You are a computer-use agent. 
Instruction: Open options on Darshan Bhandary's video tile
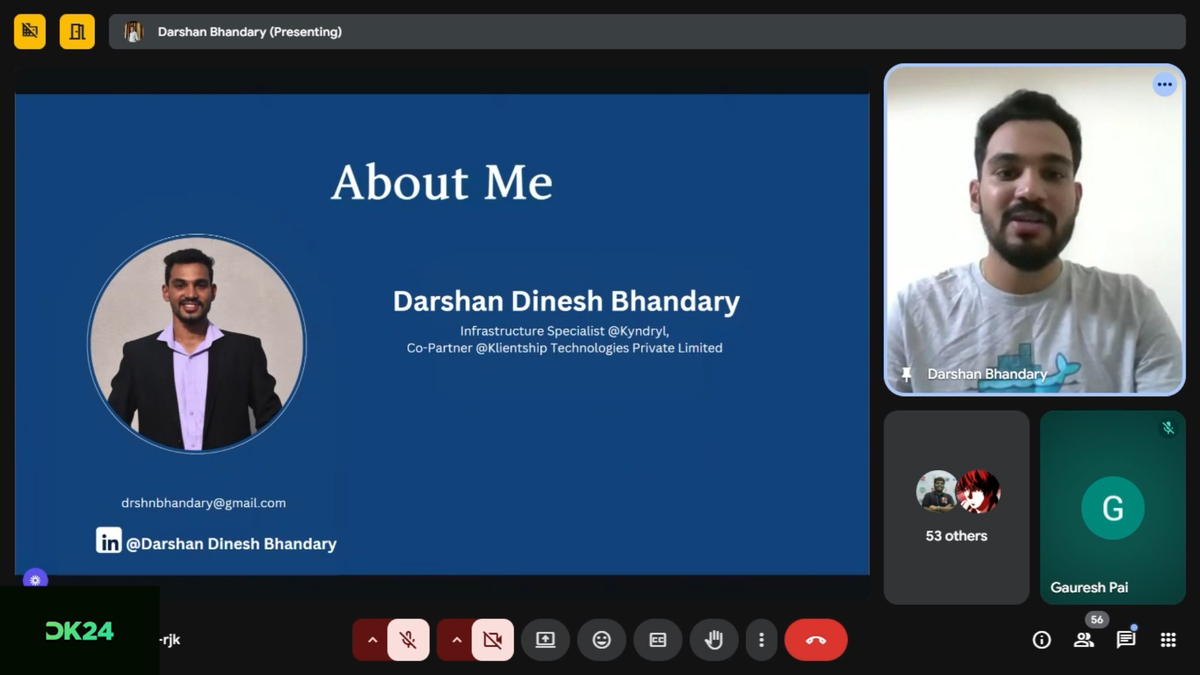coord(1164,85)
